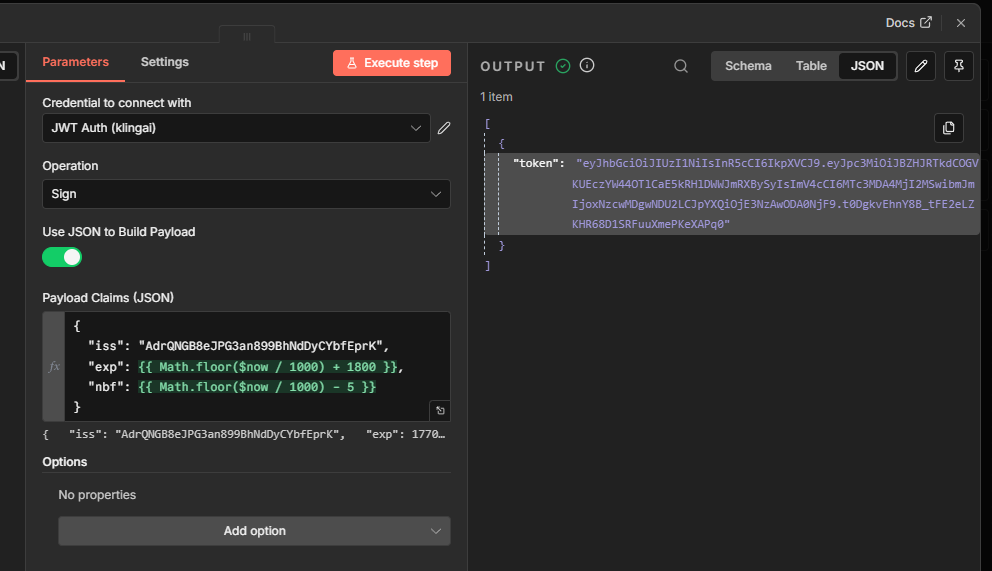Screen dimensions: 992x571
Task: Click the info icon beside OUTPUT
Action: [x=587, y=66]
